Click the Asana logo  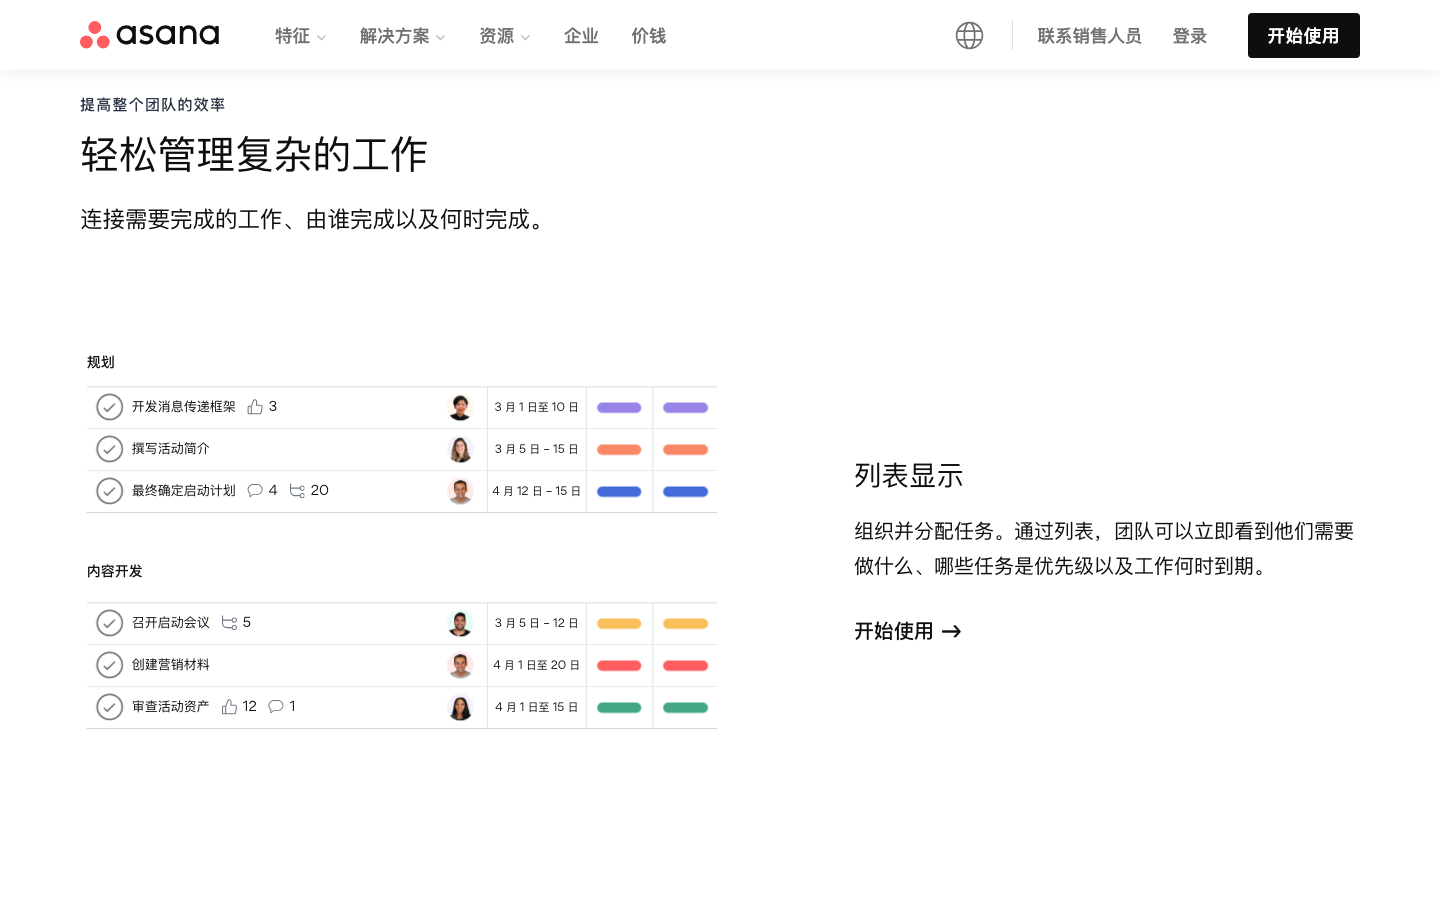point(150,35)
